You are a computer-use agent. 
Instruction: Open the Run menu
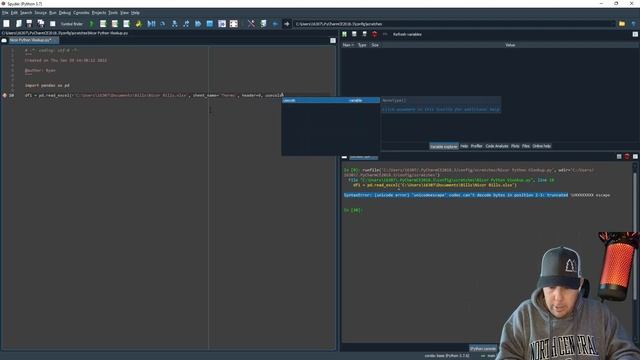point(53,13)
